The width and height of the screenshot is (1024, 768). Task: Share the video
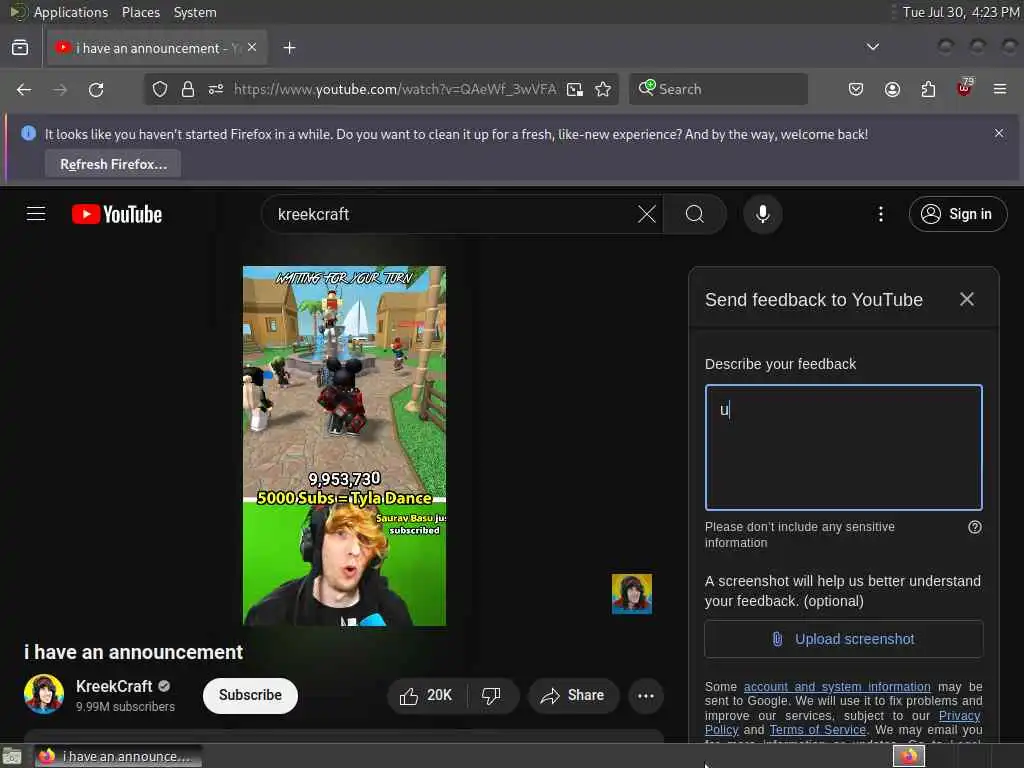(x=573, y=696)
